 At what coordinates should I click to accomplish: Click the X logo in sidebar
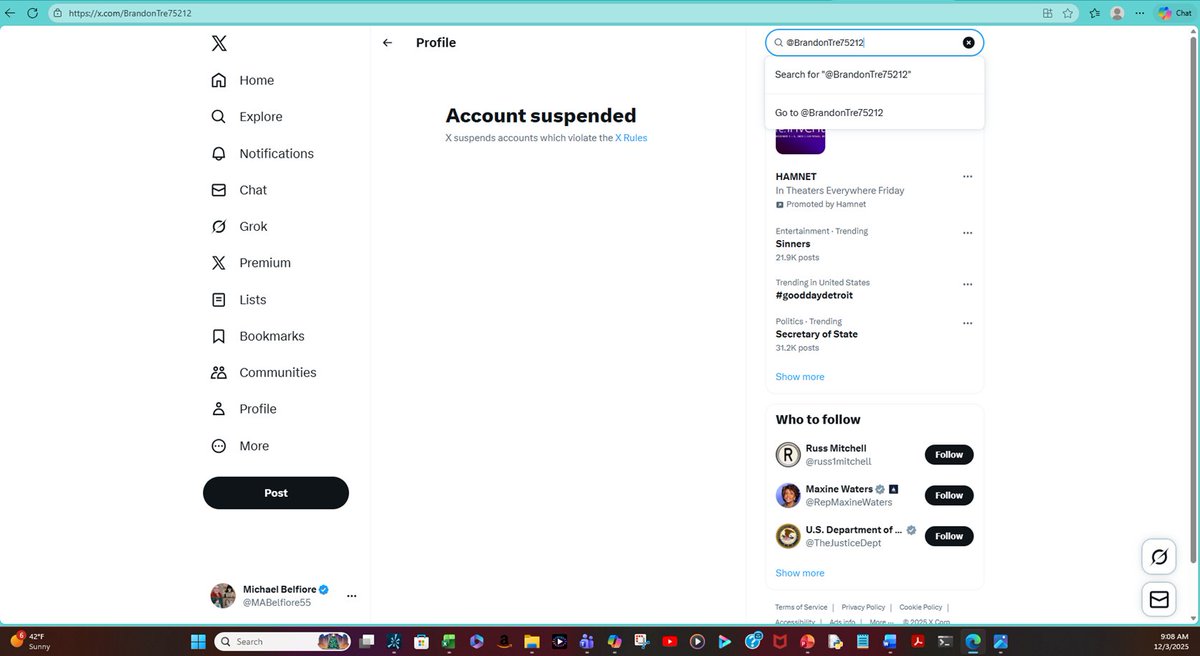point(219,43)
